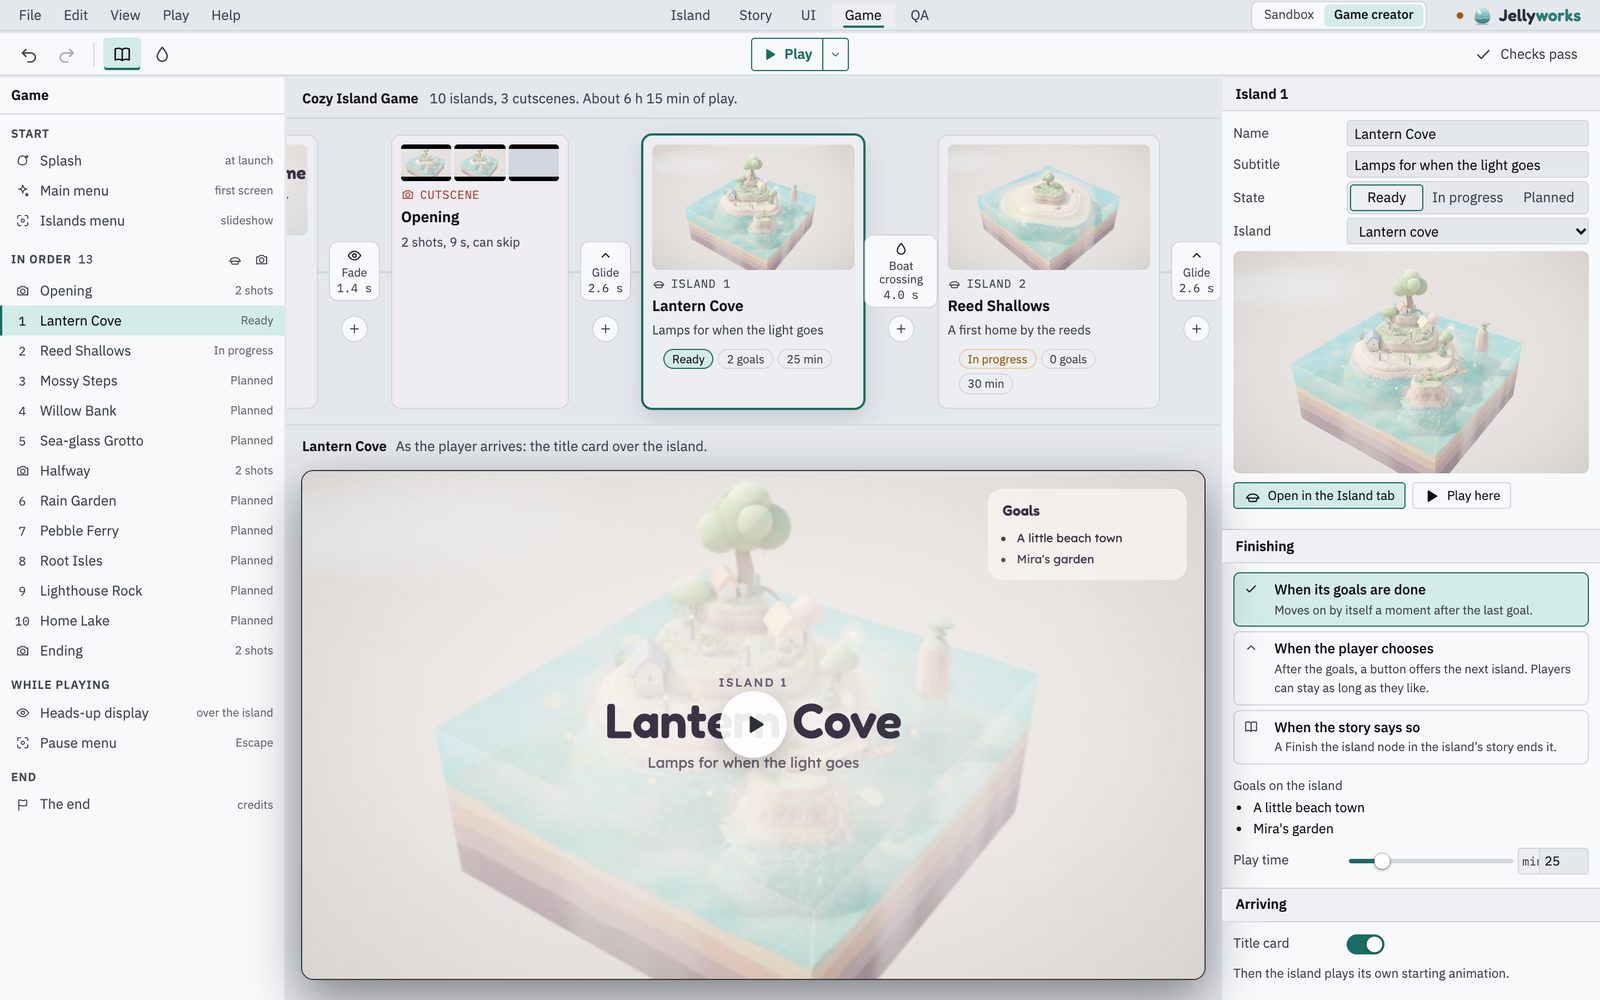The image size is (1600, 1000).
Task: Toggle the open book icon in toolbar
Action: click(122, 55)
